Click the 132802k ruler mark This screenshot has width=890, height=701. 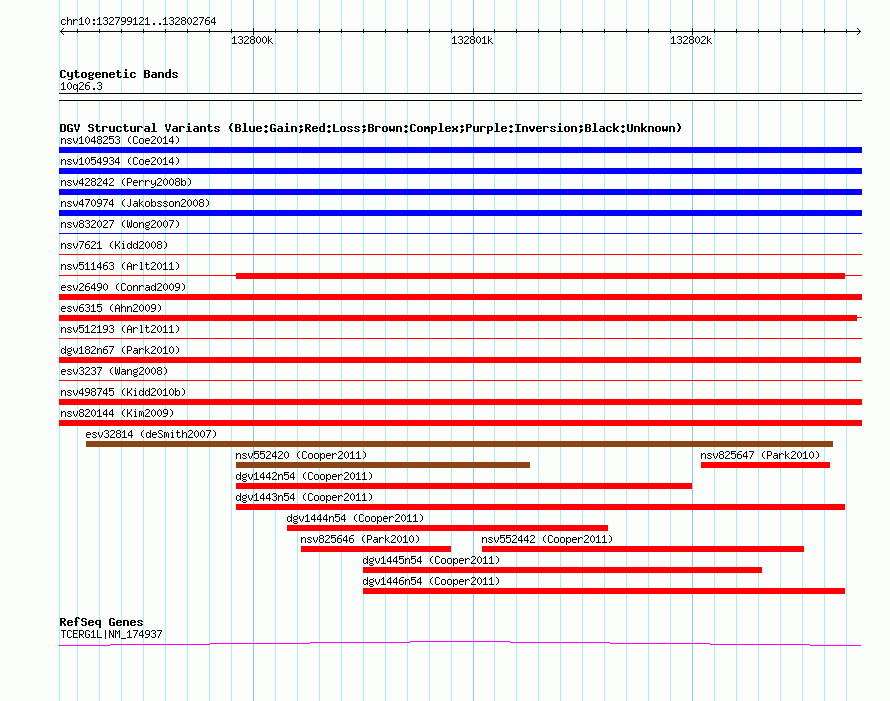691,40
